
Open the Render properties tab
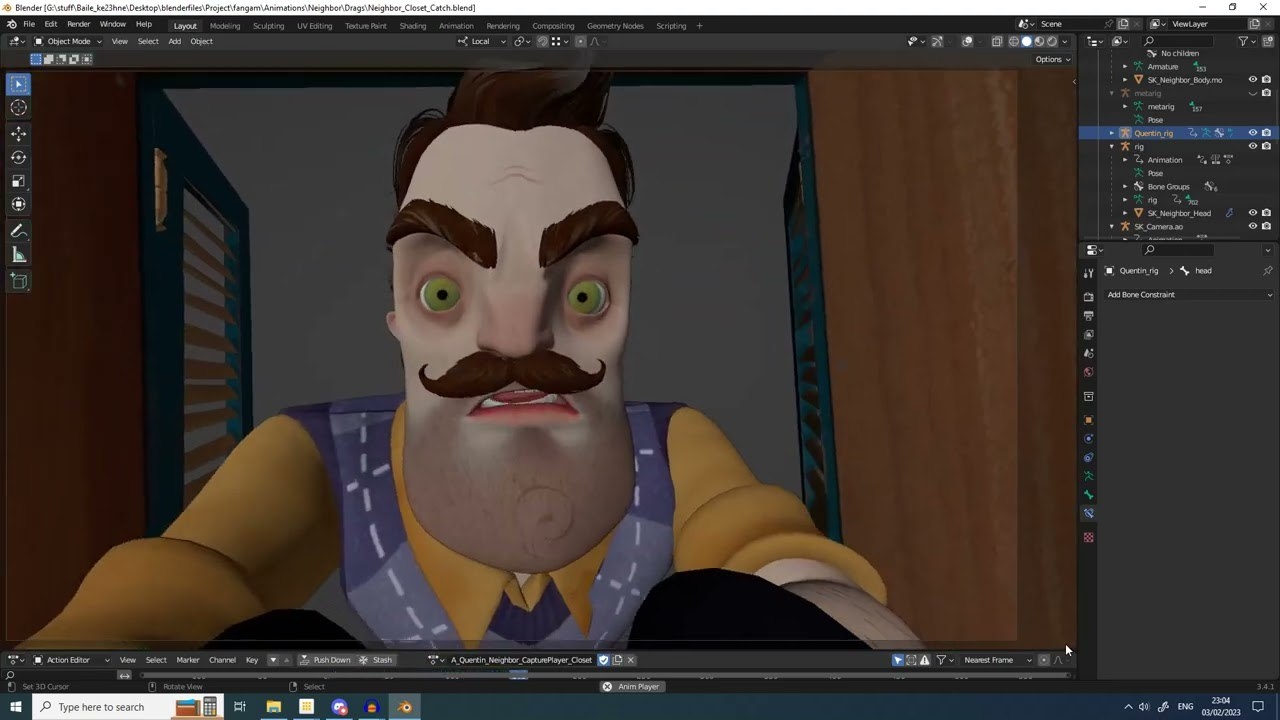coord(1089,297)
